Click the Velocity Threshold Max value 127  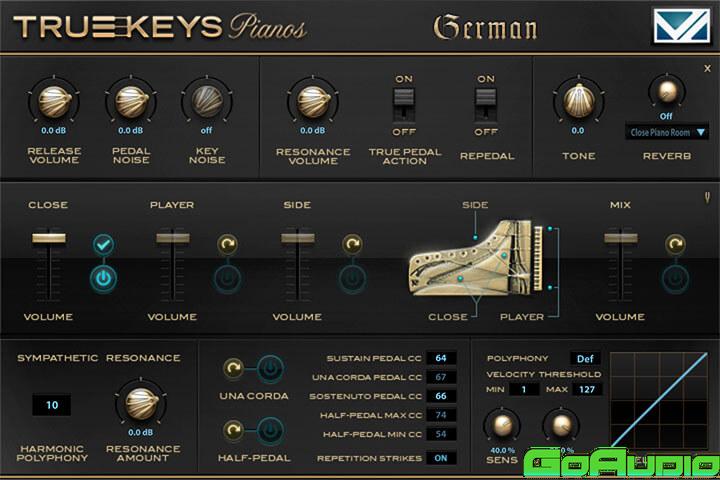pyautogui.click(x=587, y=390)
